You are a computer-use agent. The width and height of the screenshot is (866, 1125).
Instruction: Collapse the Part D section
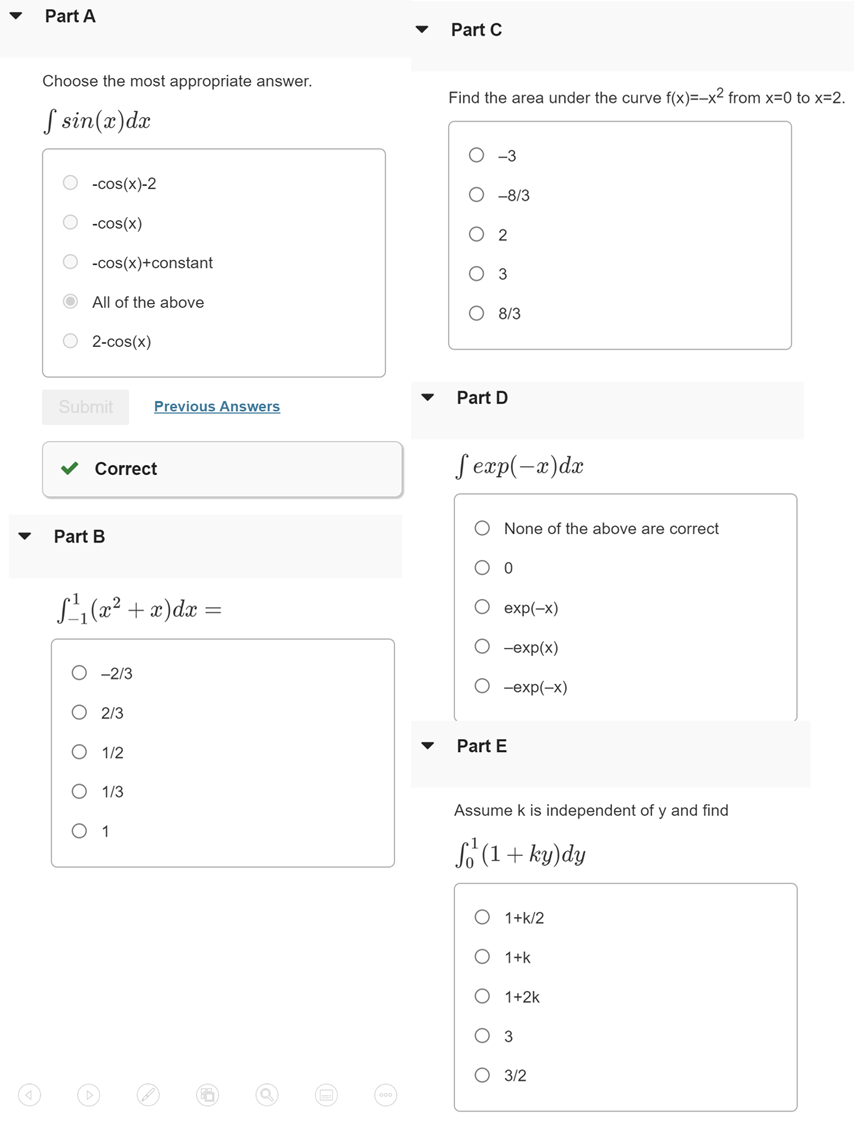tap(427, 396)
